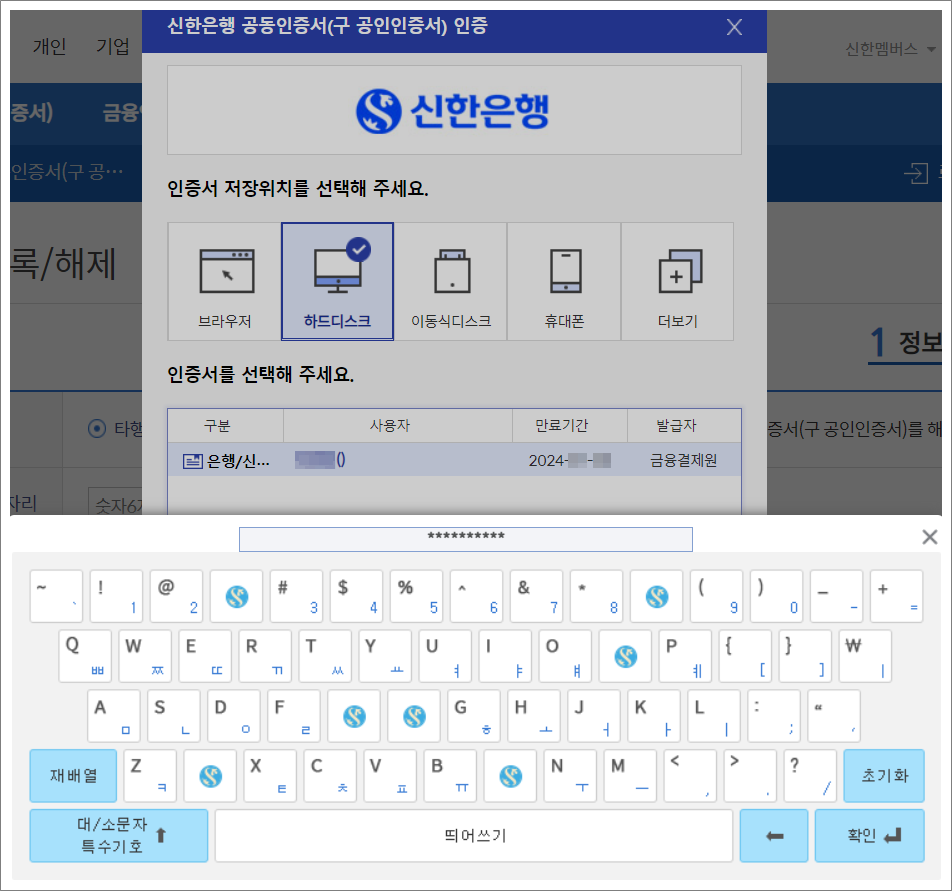Tap the tilde backtick key
Viewport: 952px width, 891px height.
tap(56, 597)
